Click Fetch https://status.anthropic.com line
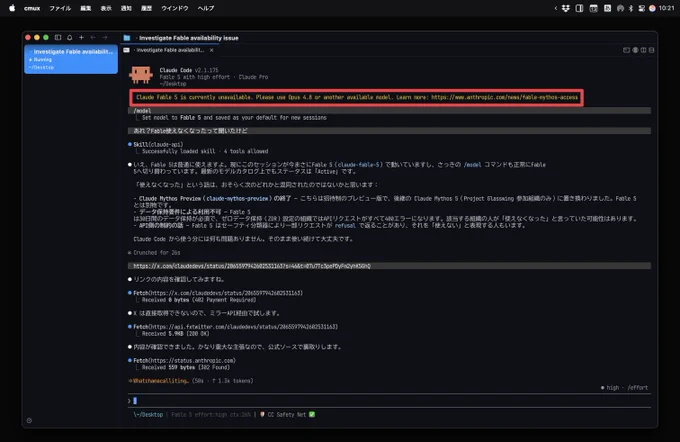The image size is (680, 442). (184, 360)
